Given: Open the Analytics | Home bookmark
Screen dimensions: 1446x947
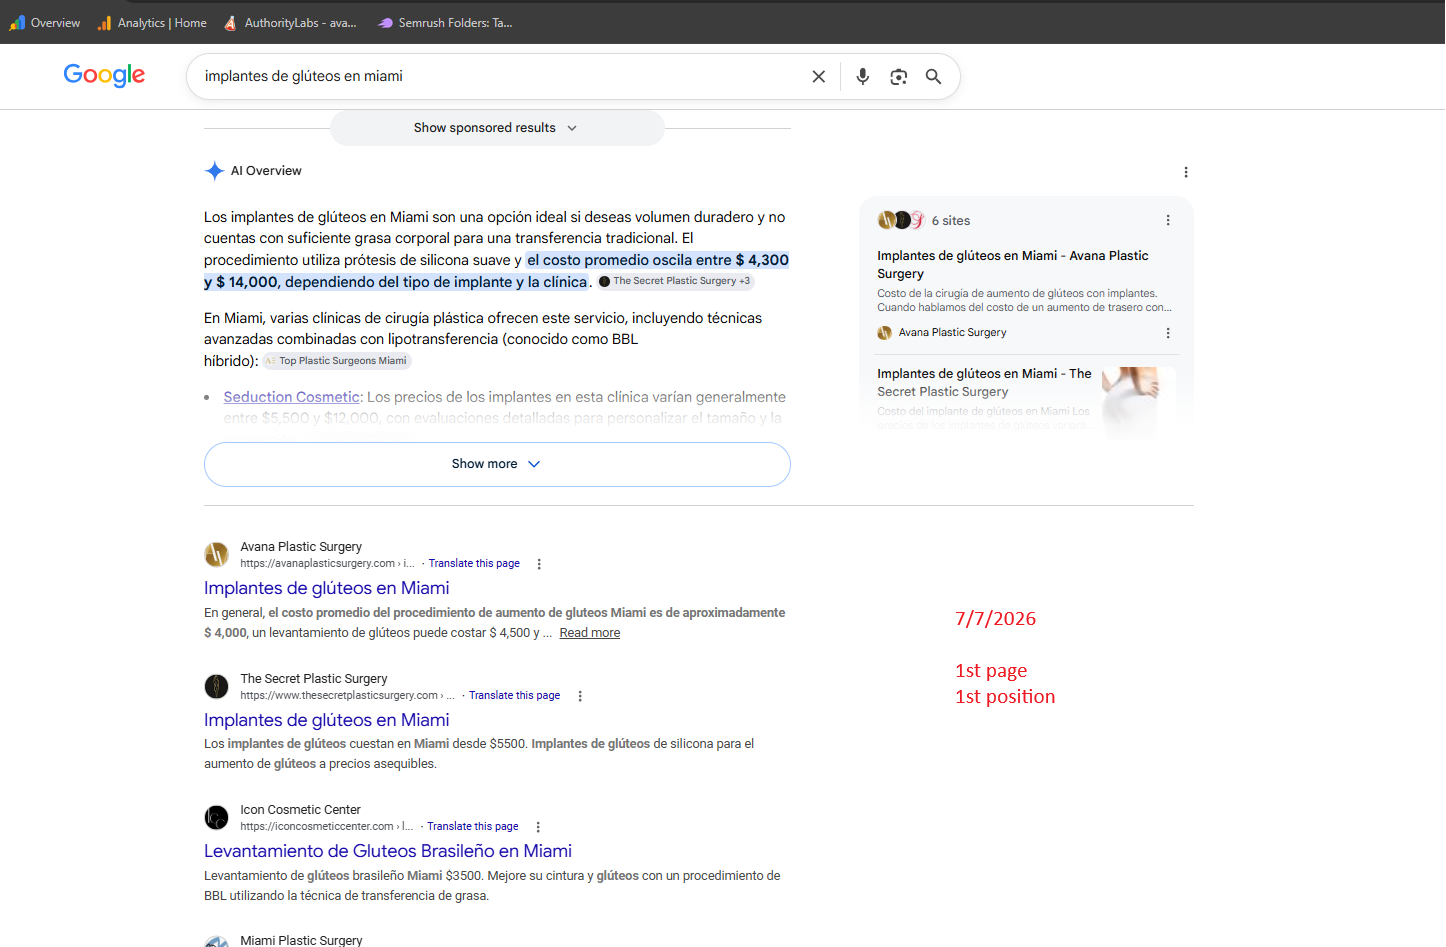Looking at the screenshot, I should pyautogui.click(x=152, y=23).
